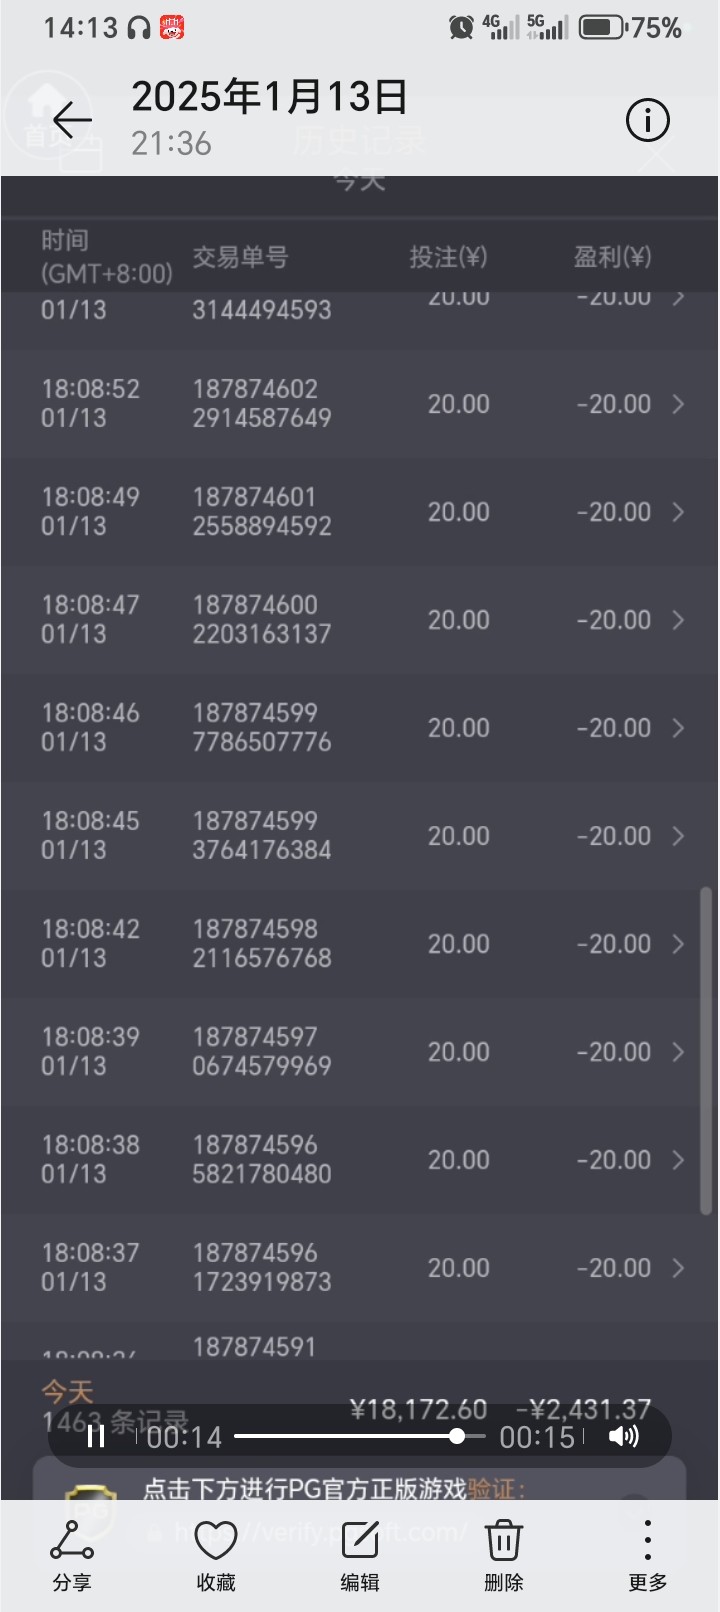The image size is (720, 1612).
Task: Tap the back arrow icon
Action: 72,121
